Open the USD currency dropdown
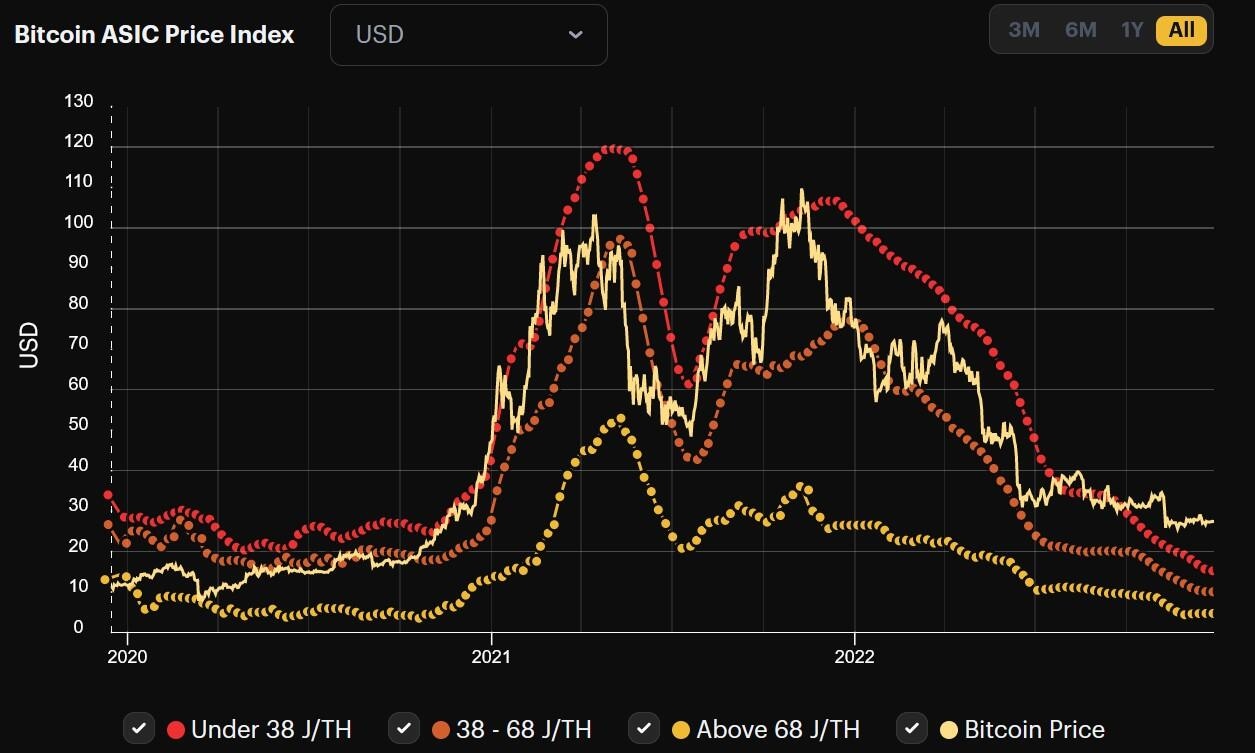 pos(468,34)
